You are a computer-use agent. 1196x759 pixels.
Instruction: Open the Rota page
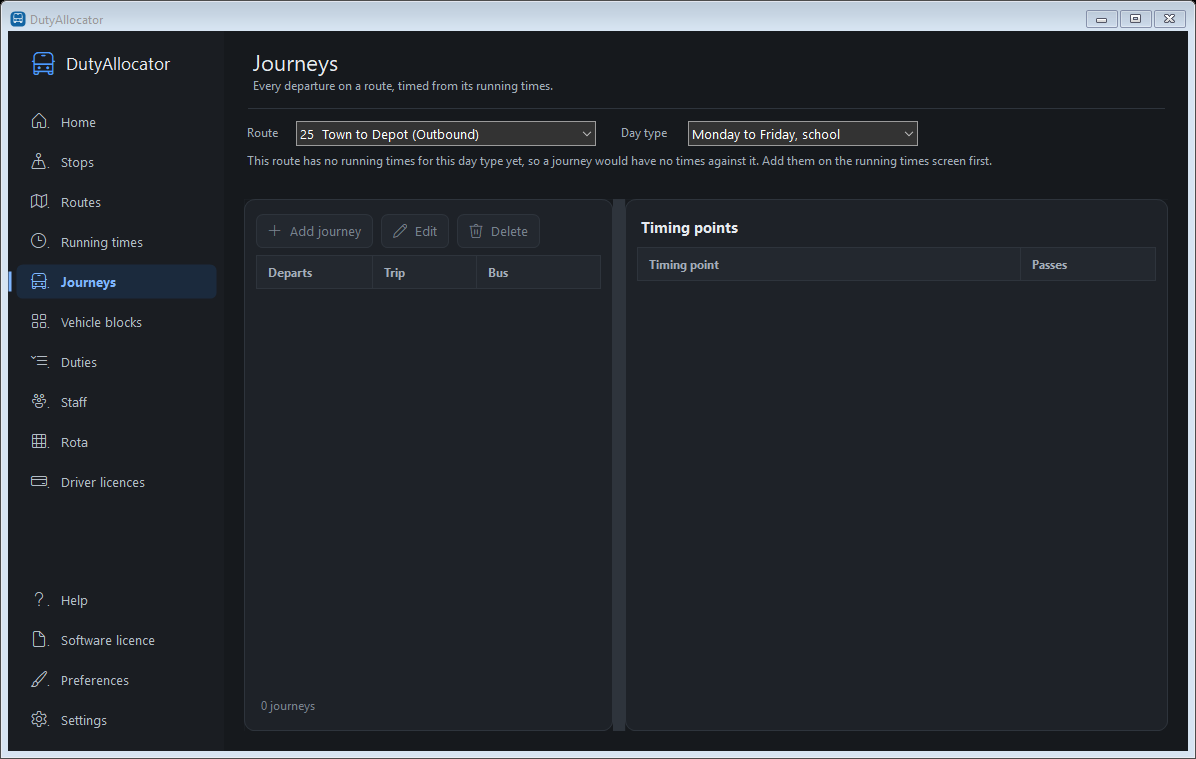pos(117,442)
